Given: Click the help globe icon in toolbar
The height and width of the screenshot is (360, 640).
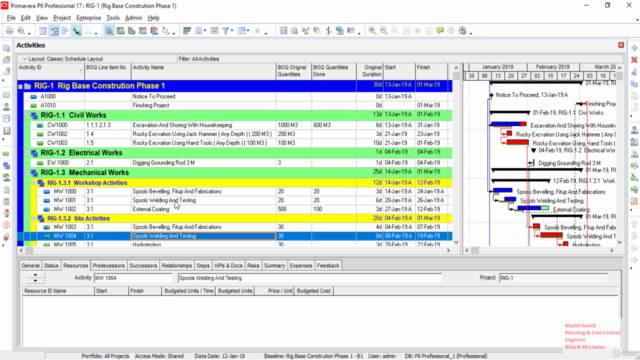Looking at the screenshot, I should coord(462,31).
